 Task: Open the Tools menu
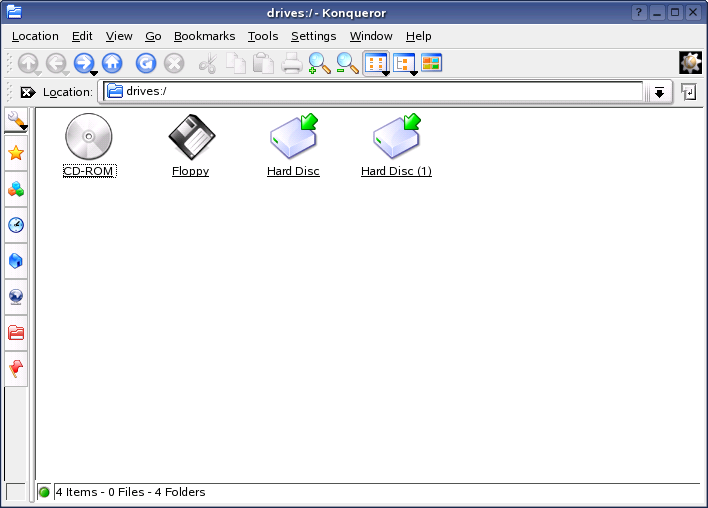coord(263,36)
